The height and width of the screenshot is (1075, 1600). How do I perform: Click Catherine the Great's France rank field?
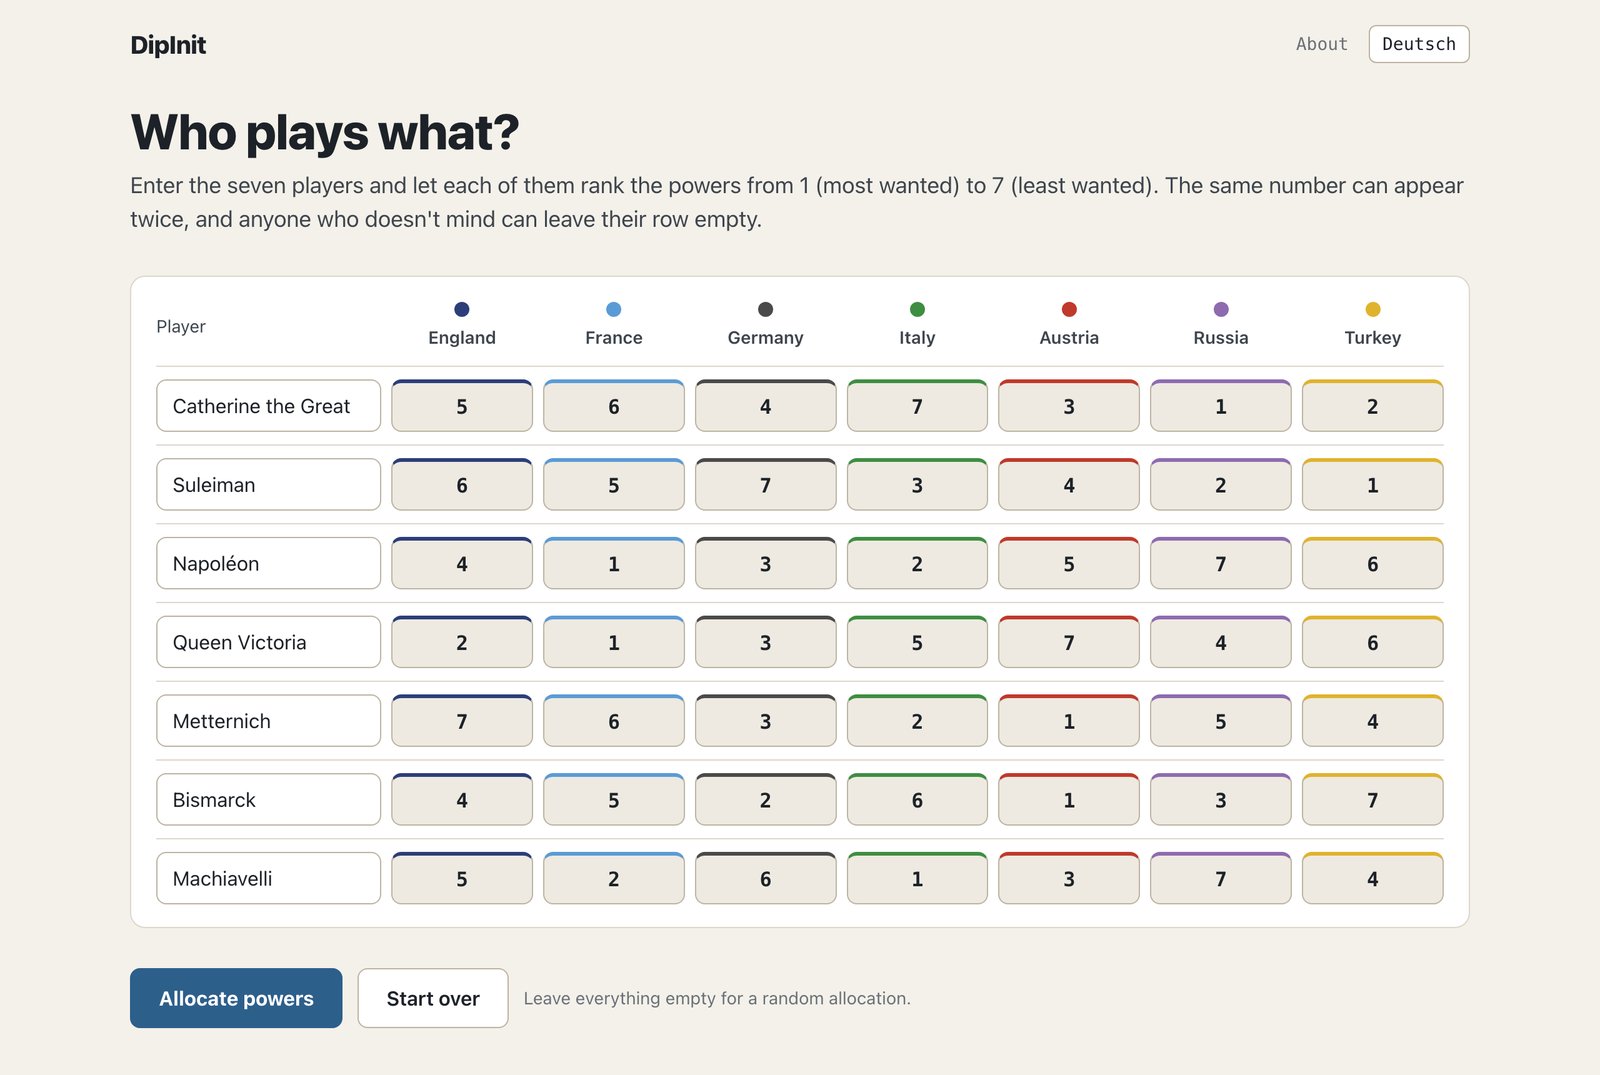coord(614,406)
